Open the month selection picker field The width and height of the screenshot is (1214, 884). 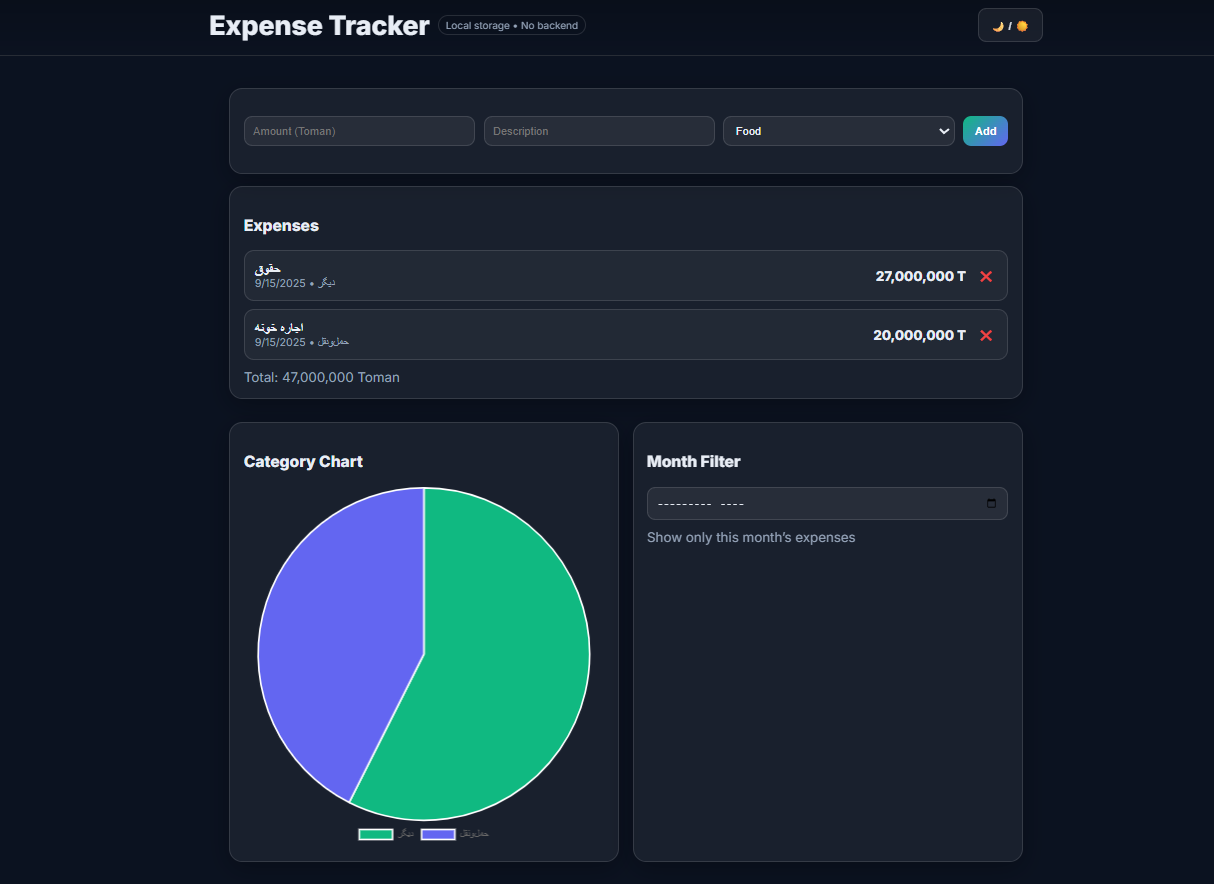tap(827, 503)
